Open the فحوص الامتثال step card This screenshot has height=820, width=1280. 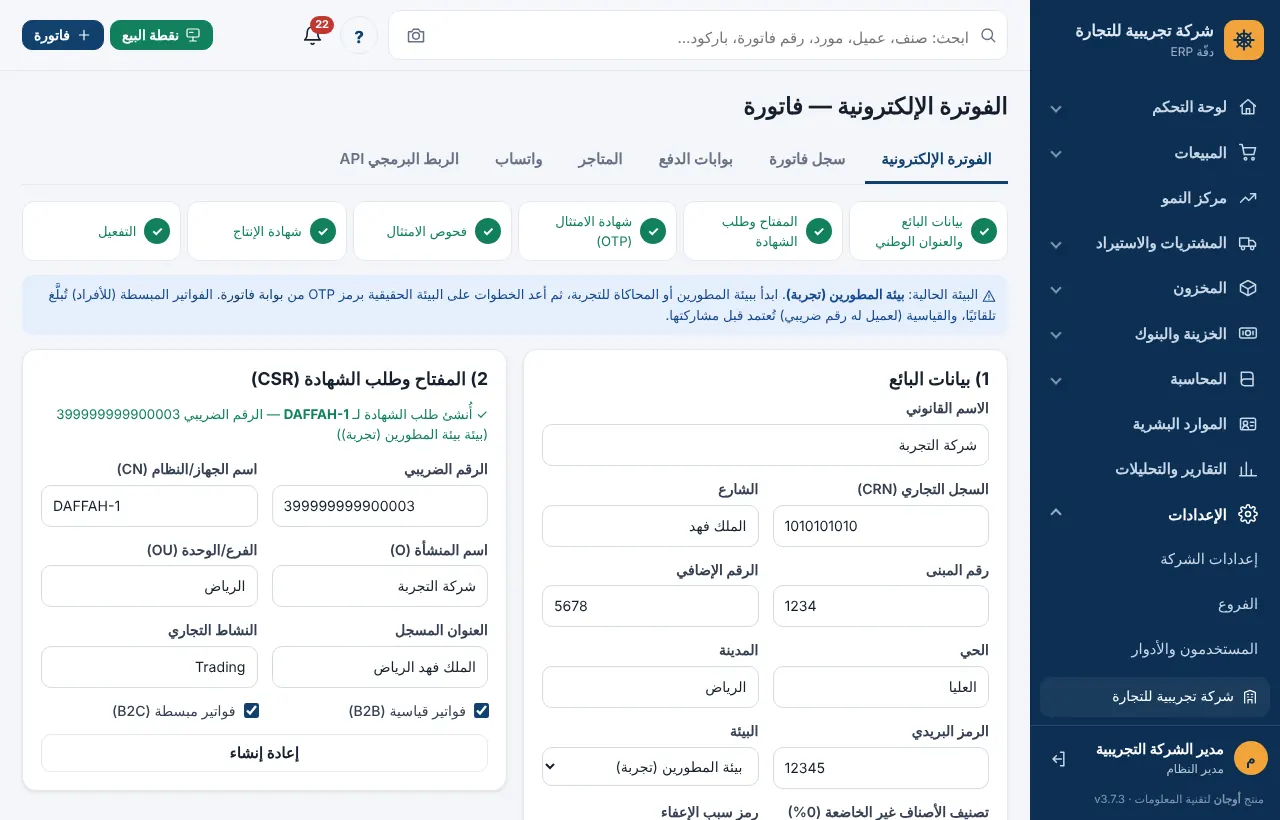432,231
